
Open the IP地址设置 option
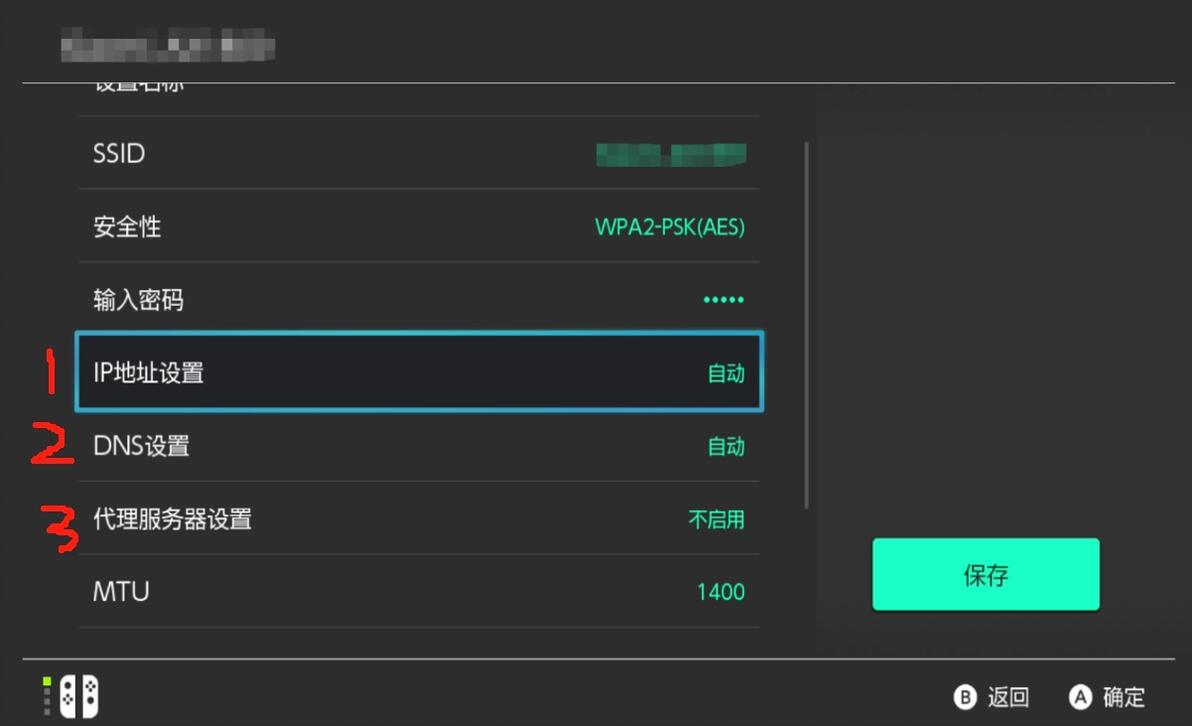(419, 373)
